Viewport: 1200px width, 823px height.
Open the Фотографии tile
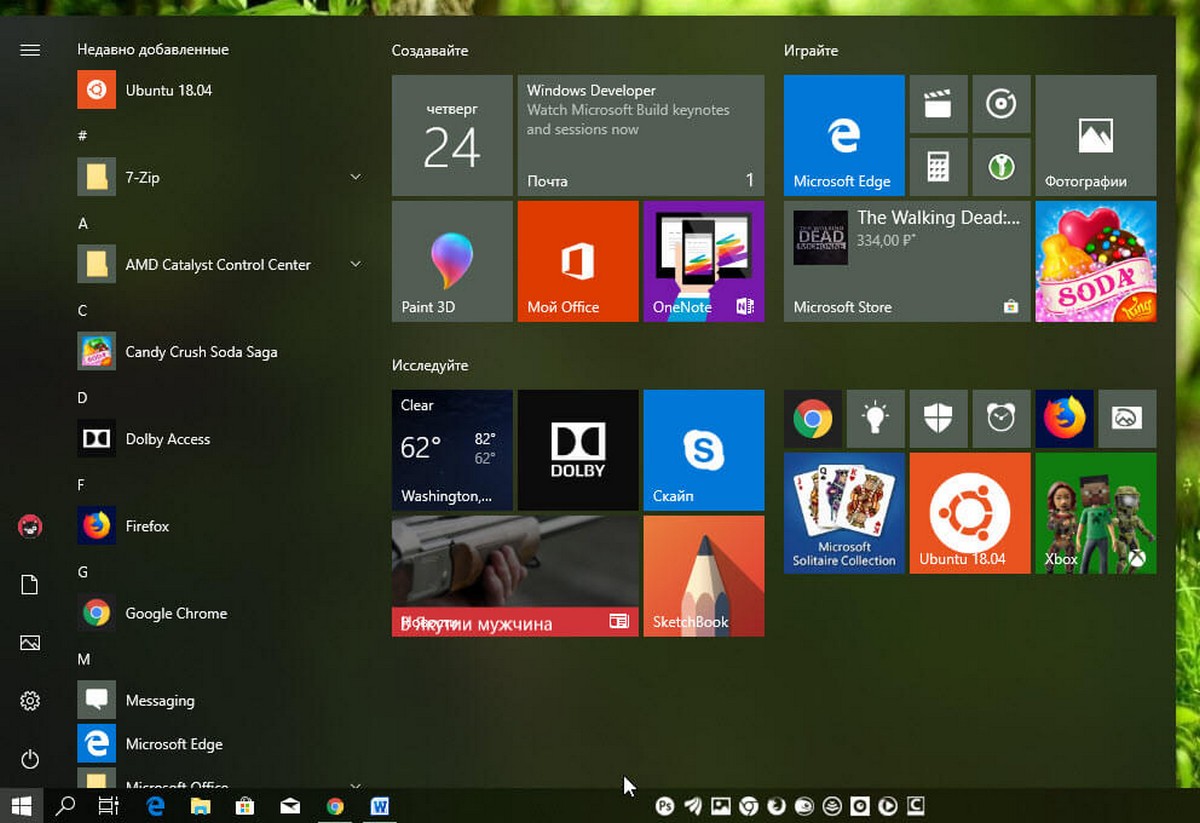tap(1096, 135)
